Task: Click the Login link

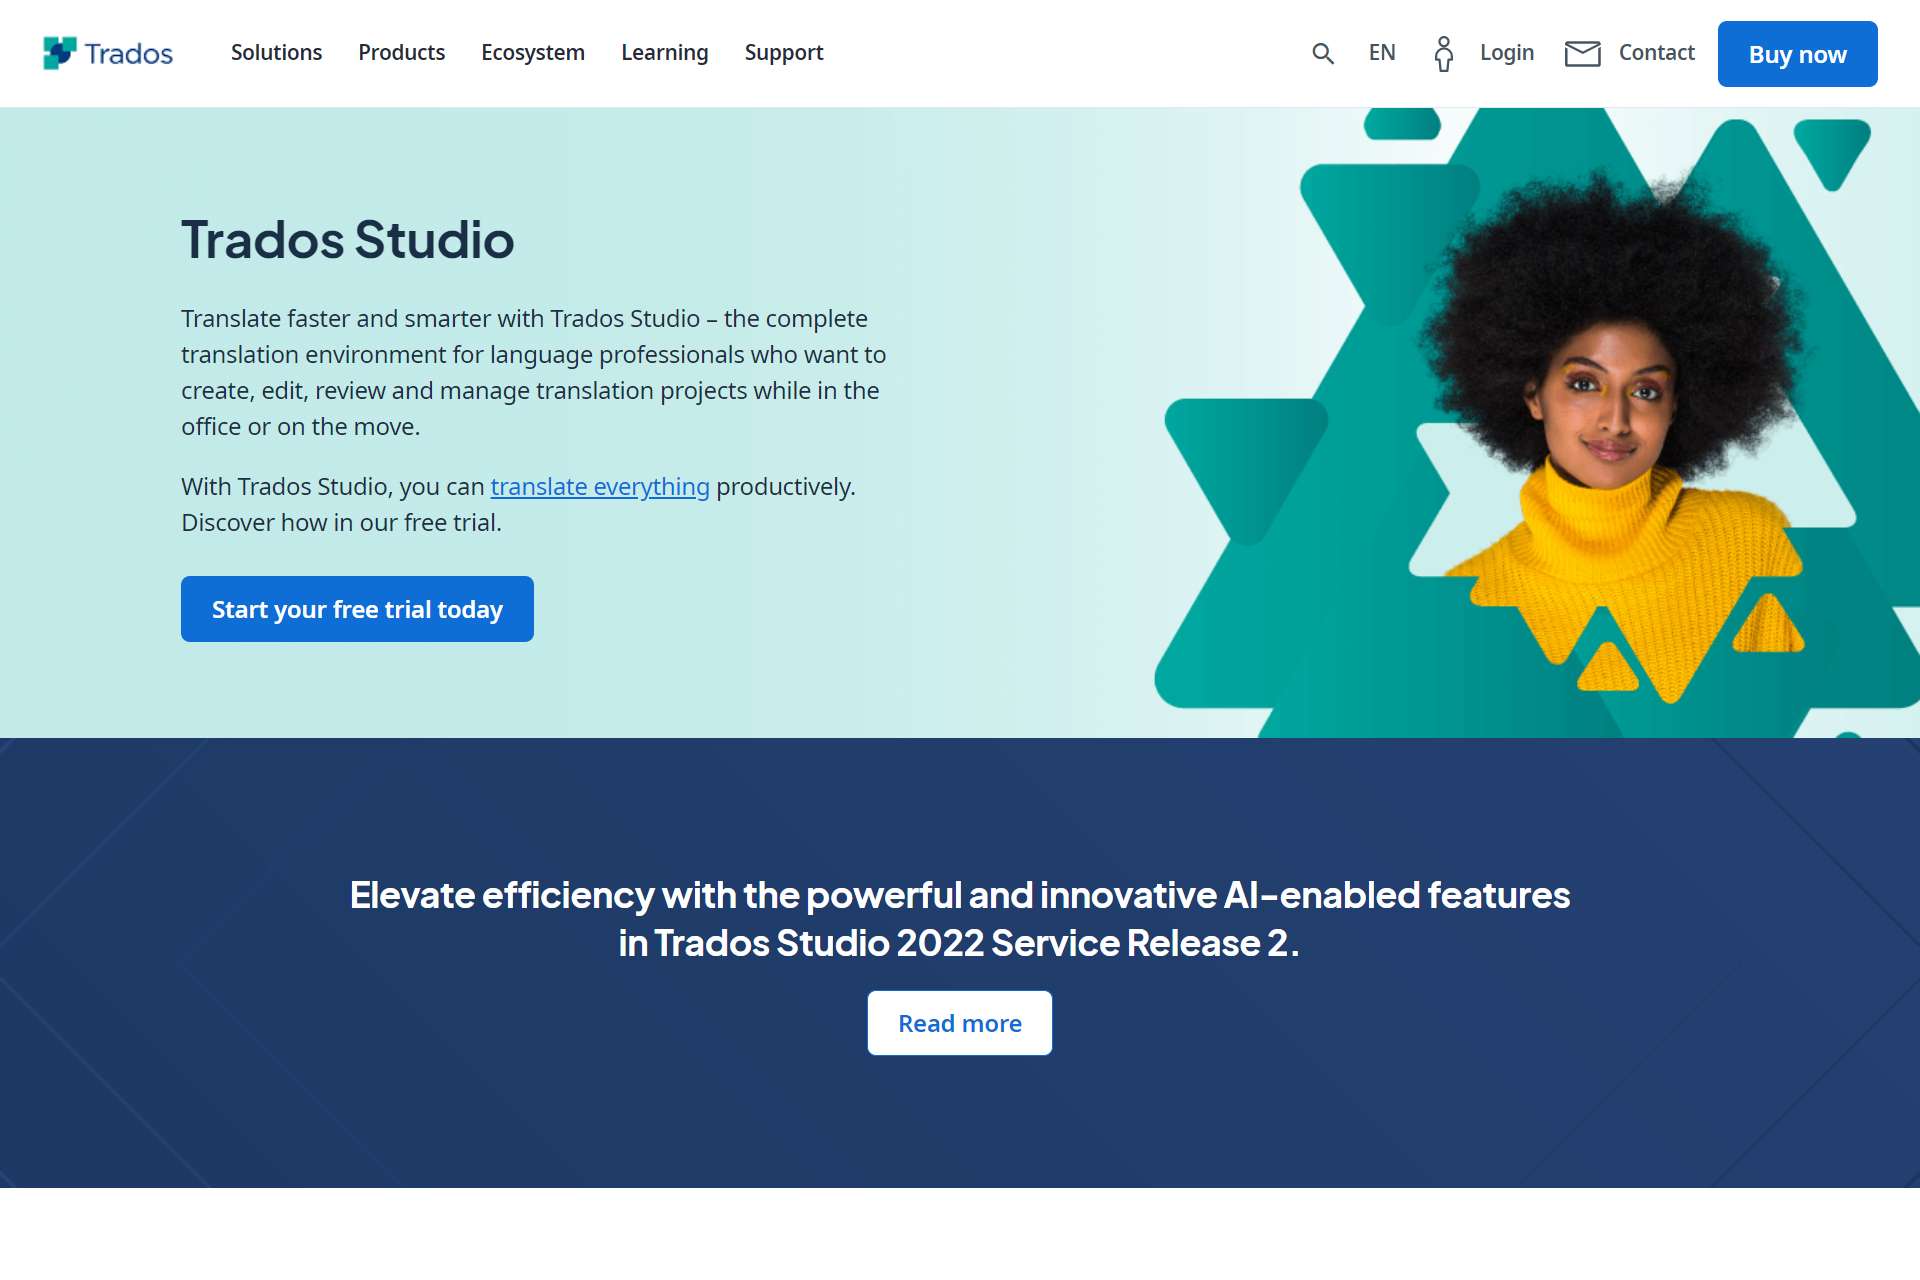Action: 1507,52
